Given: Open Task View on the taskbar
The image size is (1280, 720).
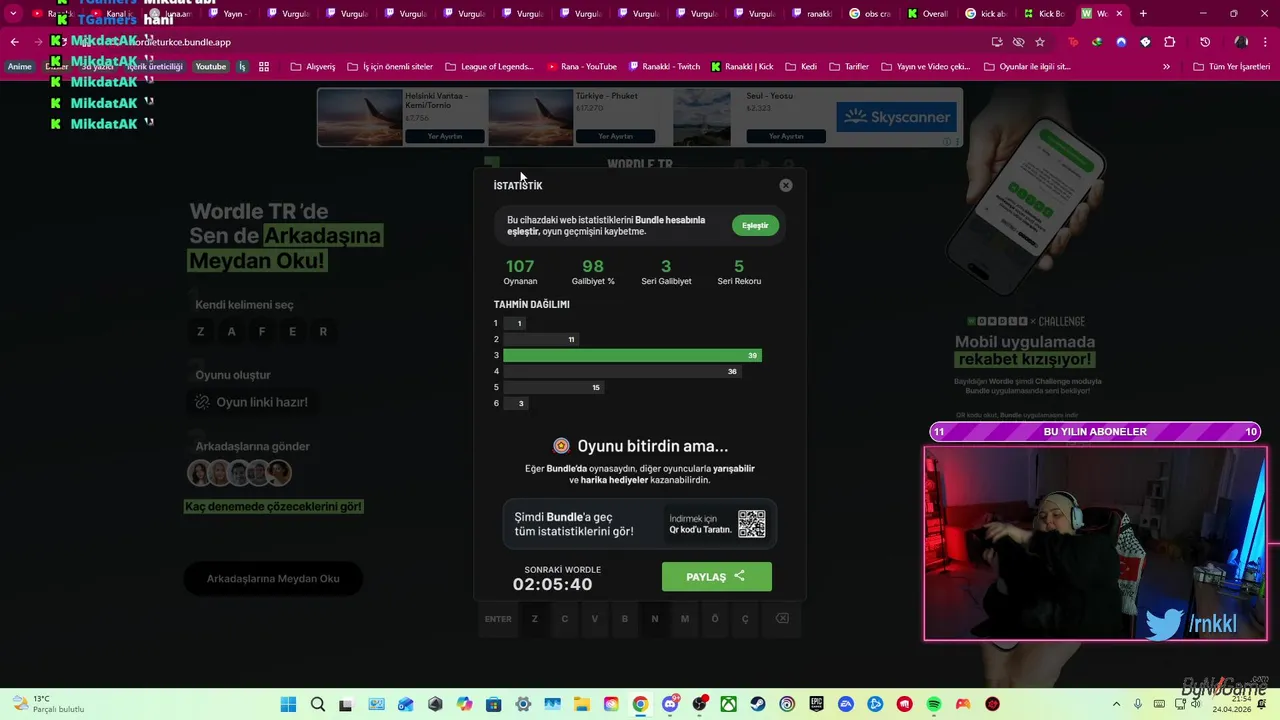Looking at the screenshot, I should tap(345, 705).
